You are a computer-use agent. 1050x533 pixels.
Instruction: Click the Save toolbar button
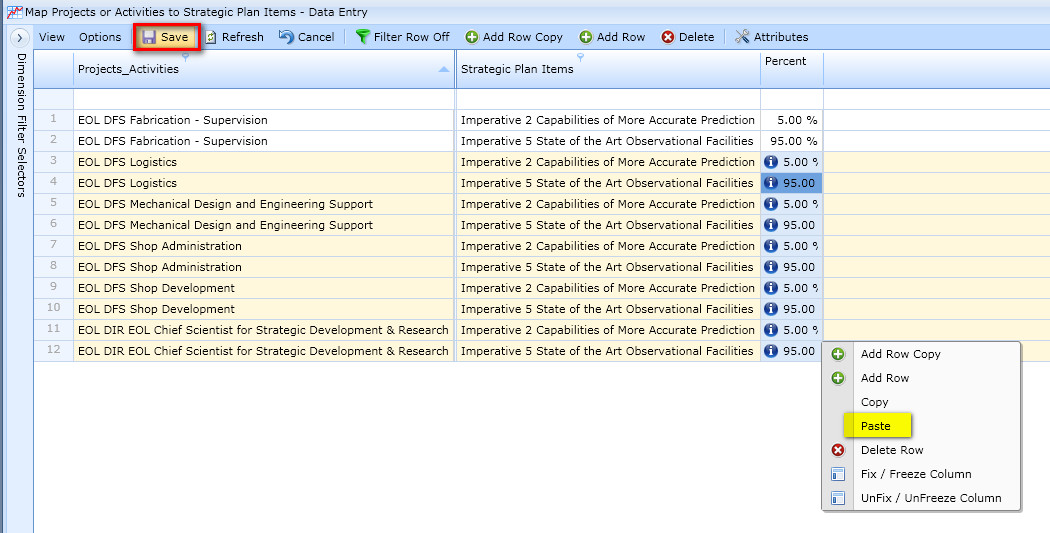click(165, 37)
